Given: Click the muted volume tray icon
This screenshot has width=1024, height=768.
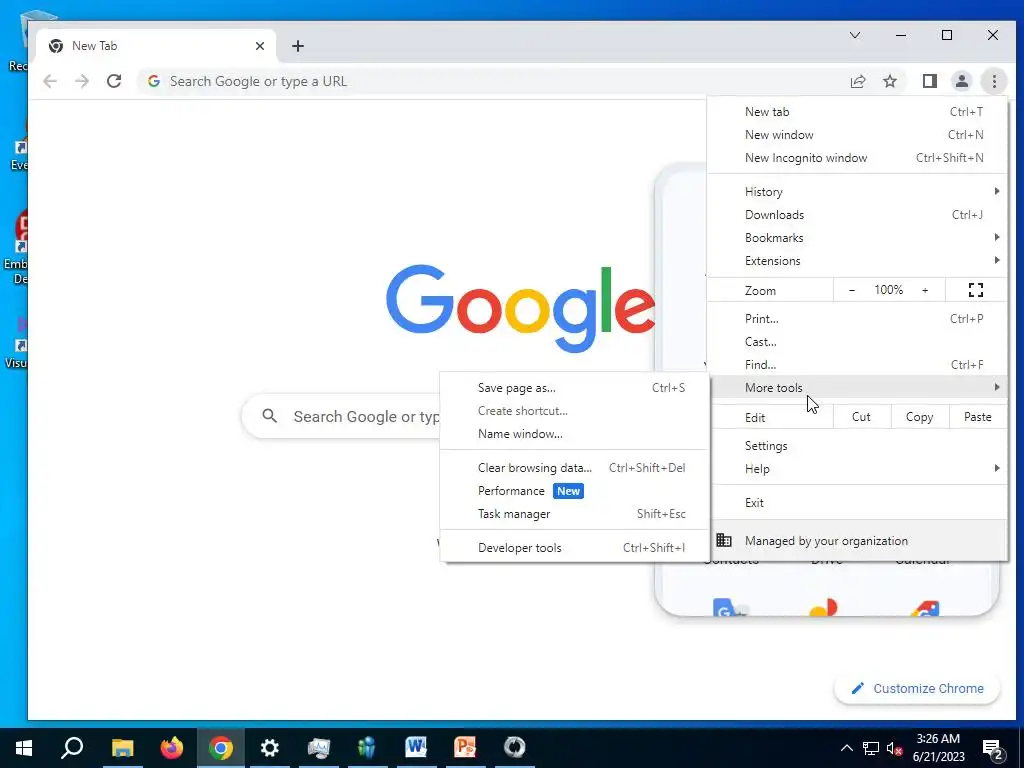Looking at the screenshot, I should coord(895,748).
